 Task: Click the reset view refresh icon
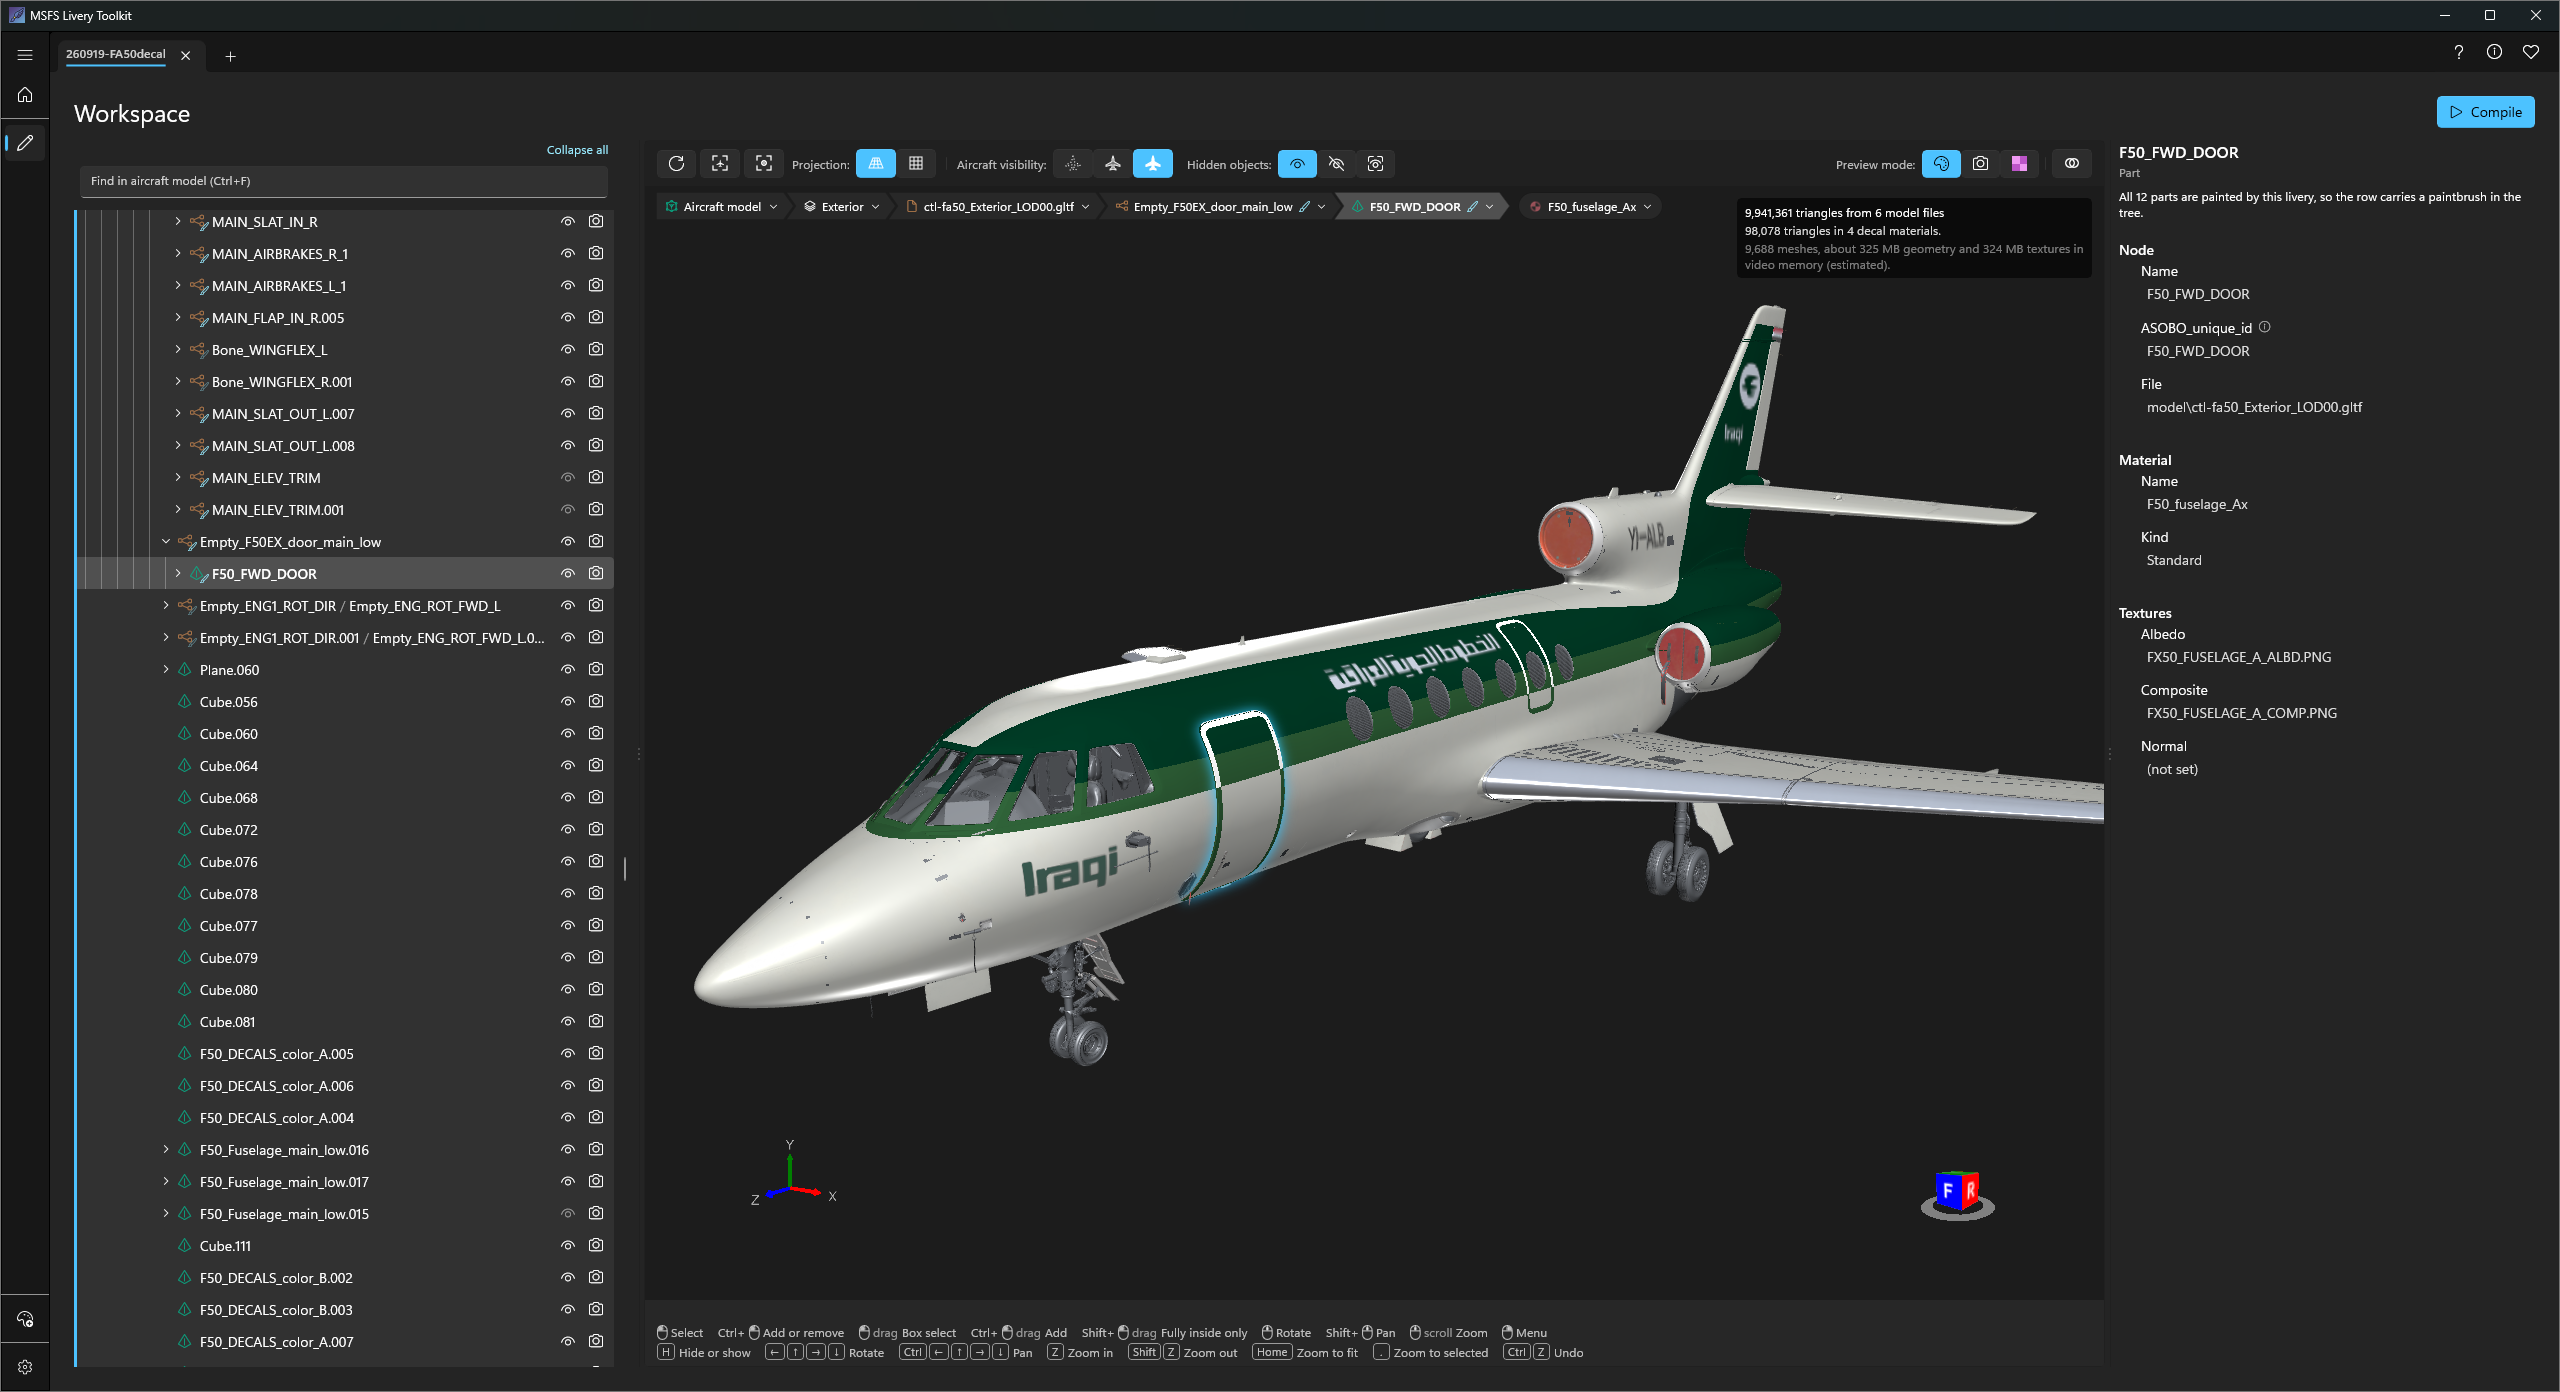tap(676, 164)
